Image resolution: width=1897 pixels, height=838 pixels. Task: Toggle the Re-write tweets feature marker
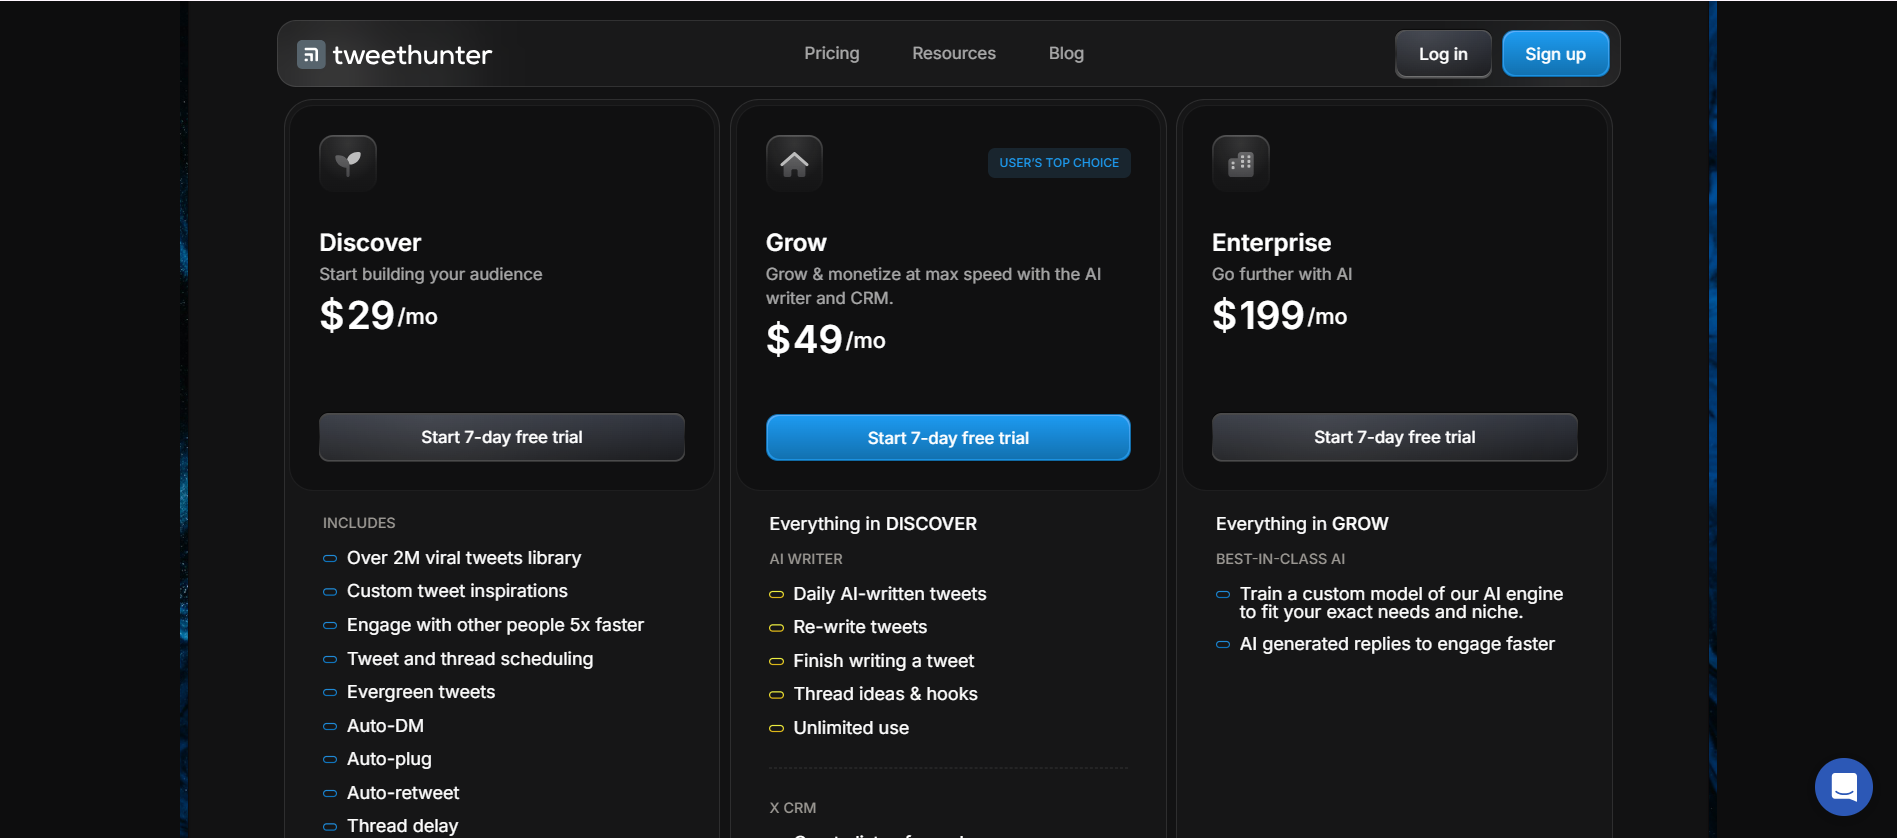coord(776,627)
